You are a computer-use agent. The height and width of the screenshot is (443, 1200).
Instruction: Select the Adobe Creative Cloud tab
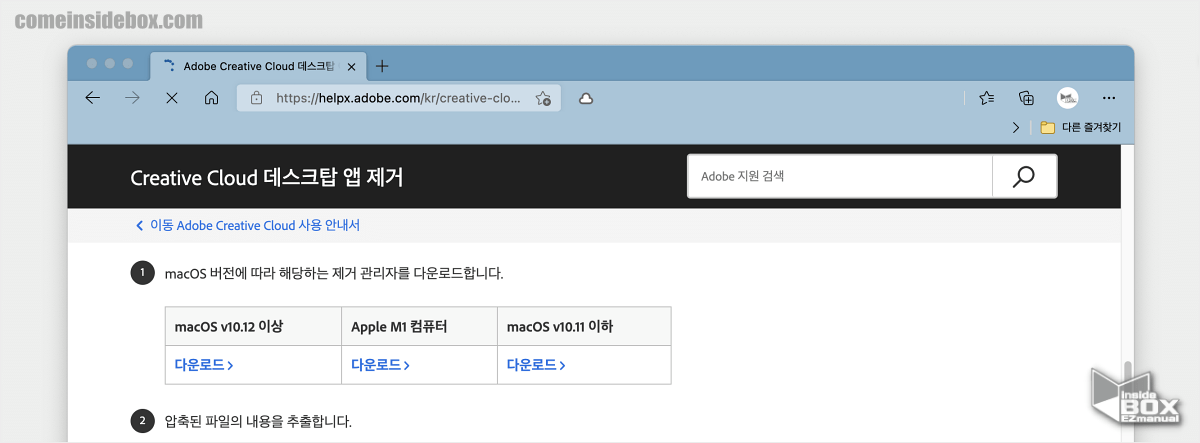coord(258,66)
